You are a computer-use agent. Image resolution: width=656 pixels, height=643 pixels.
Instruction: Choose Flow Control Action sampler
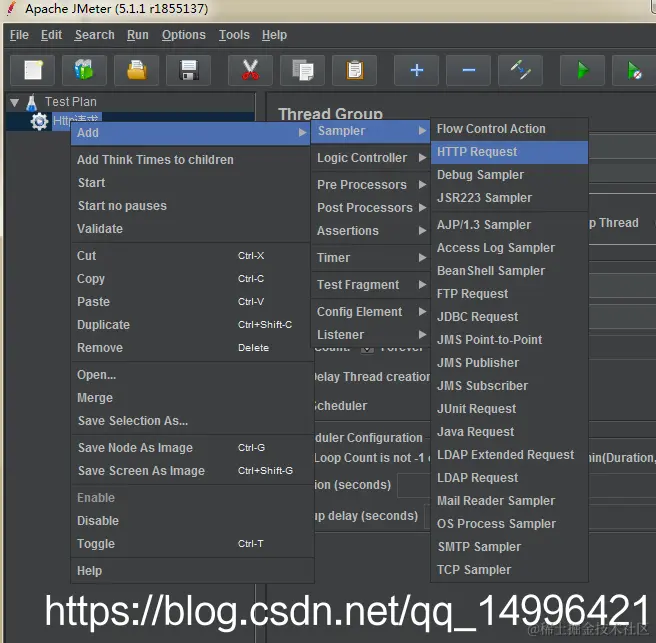click(x=509, y=129)
